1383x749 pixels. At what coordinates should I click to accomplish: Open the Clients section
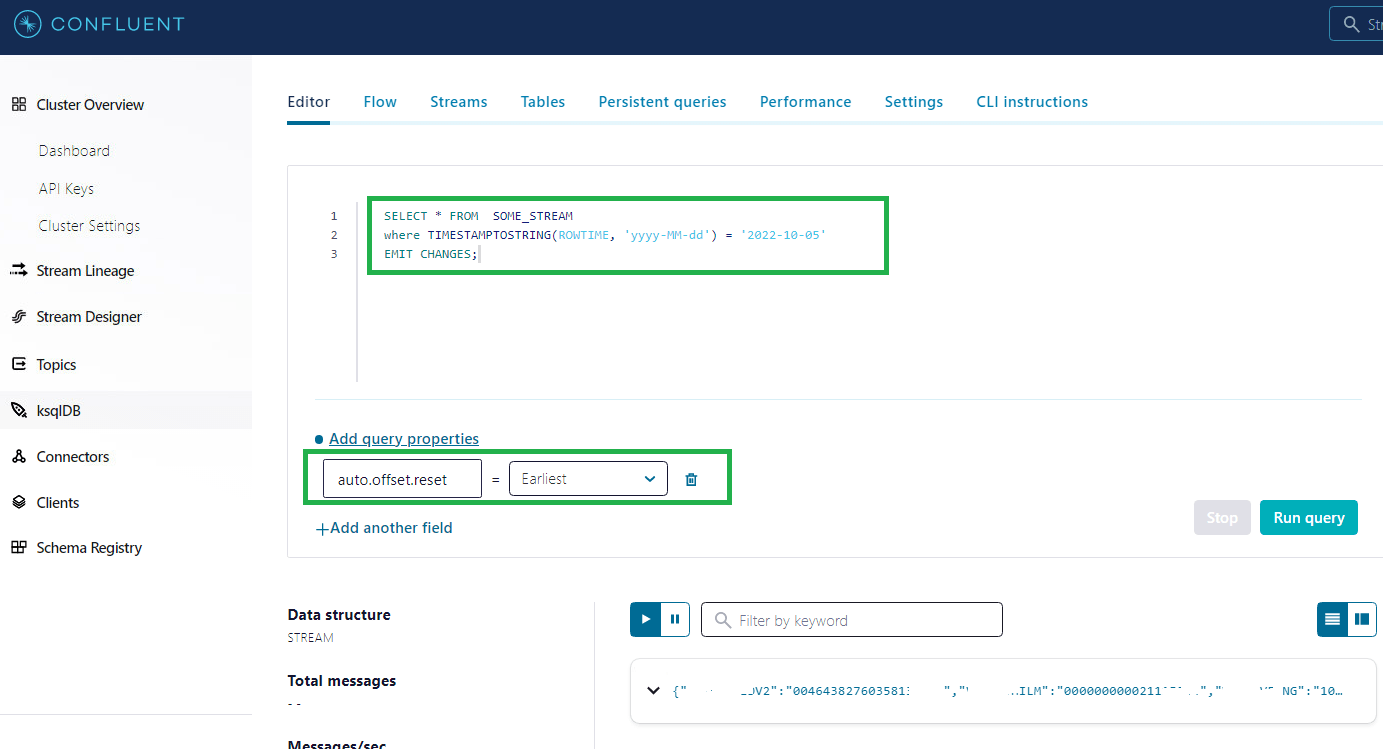coord(59,502)
